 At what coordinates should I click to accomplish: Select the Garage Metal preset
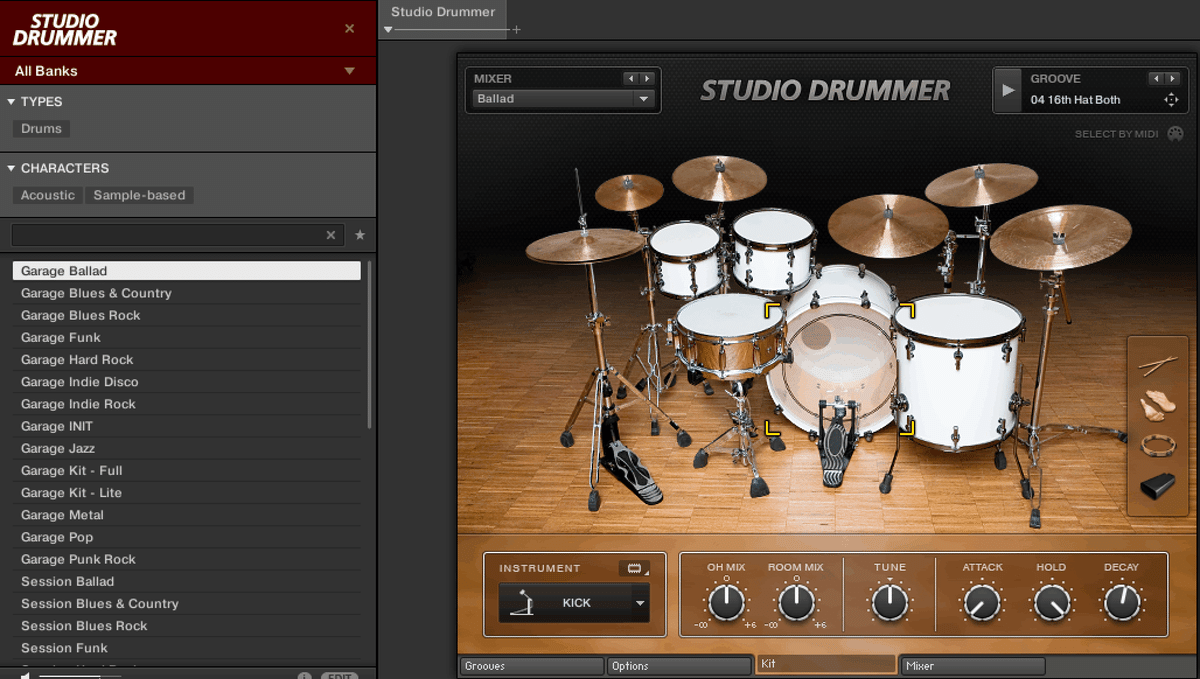coord(187,515)
